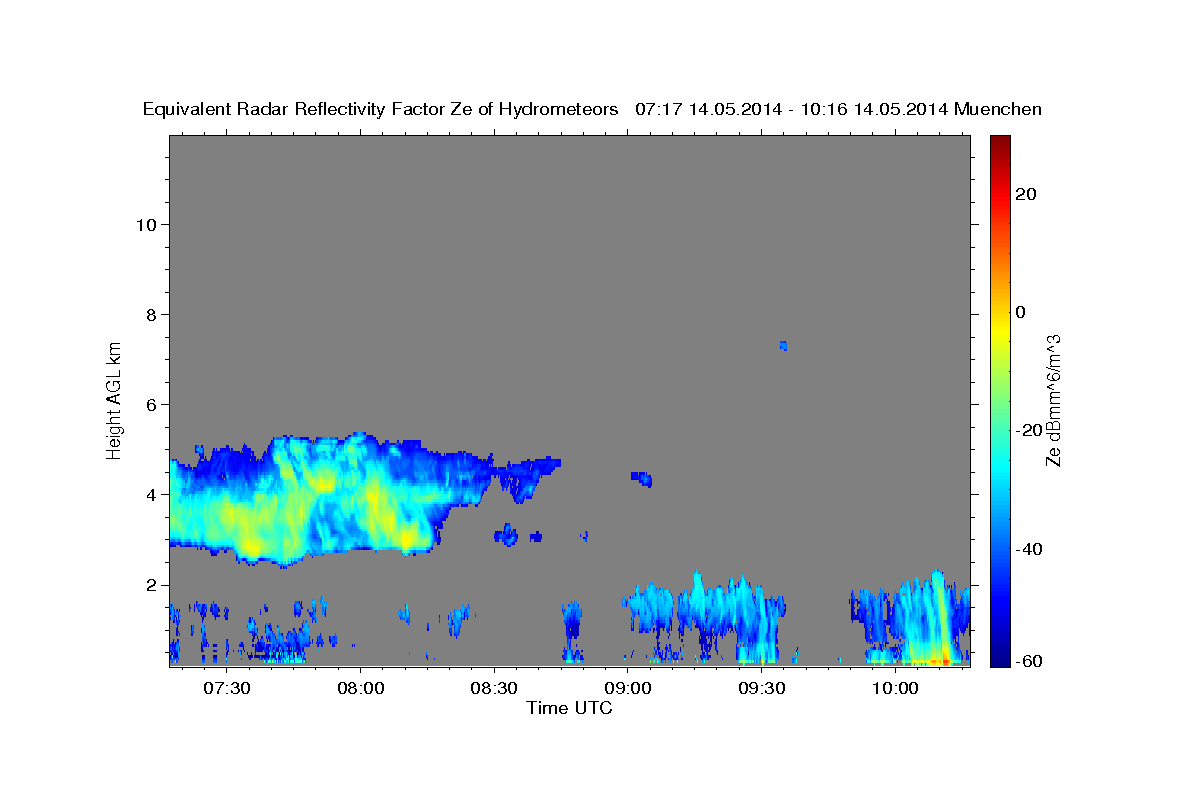This screenshot has width=1200, height=800.
Task: Click the red high-reflectivity spot near ground after 10:00
Action: [945, 661]
